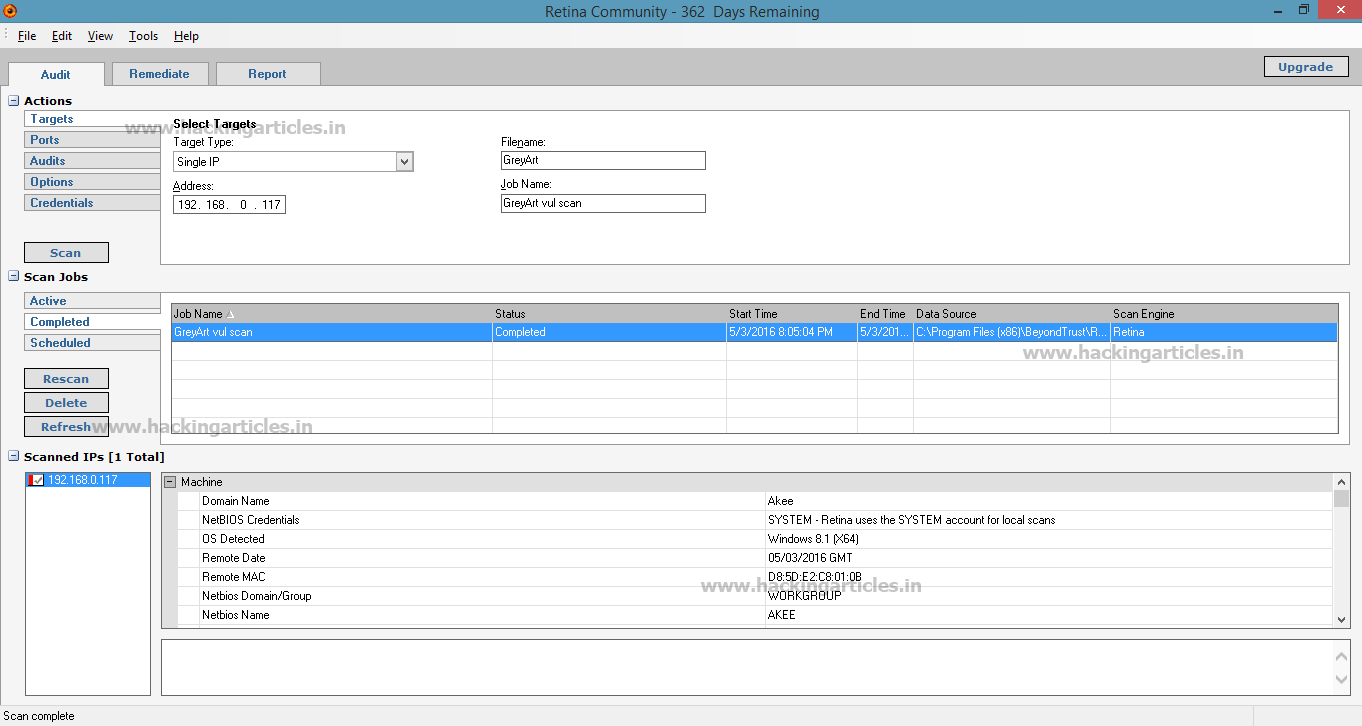Open the Target Type dropdown
This screenshot has width=1362, height=726.
[x=404, y=161]
